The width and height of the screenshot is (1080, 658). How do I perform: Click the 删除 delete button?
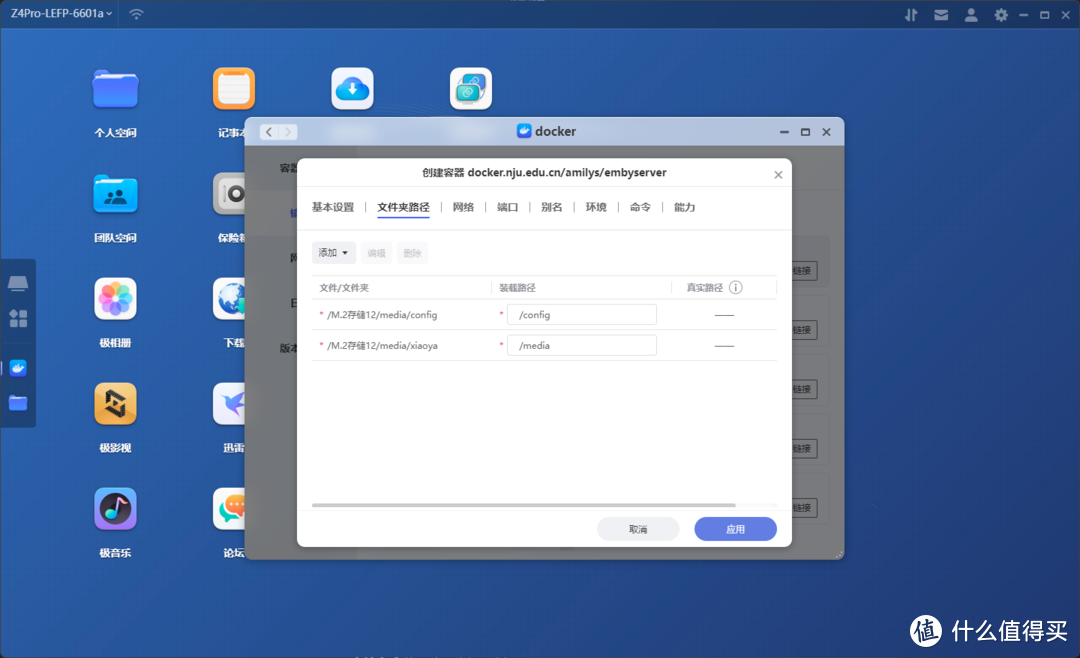point(412,253)
